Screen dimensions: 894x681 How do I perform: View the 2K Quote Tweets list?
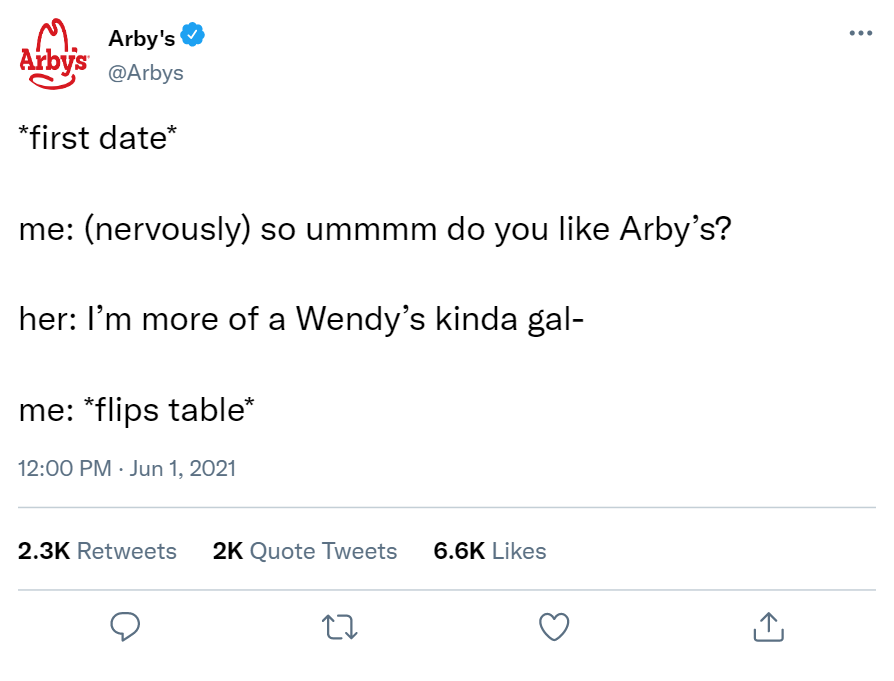[305, 551]
